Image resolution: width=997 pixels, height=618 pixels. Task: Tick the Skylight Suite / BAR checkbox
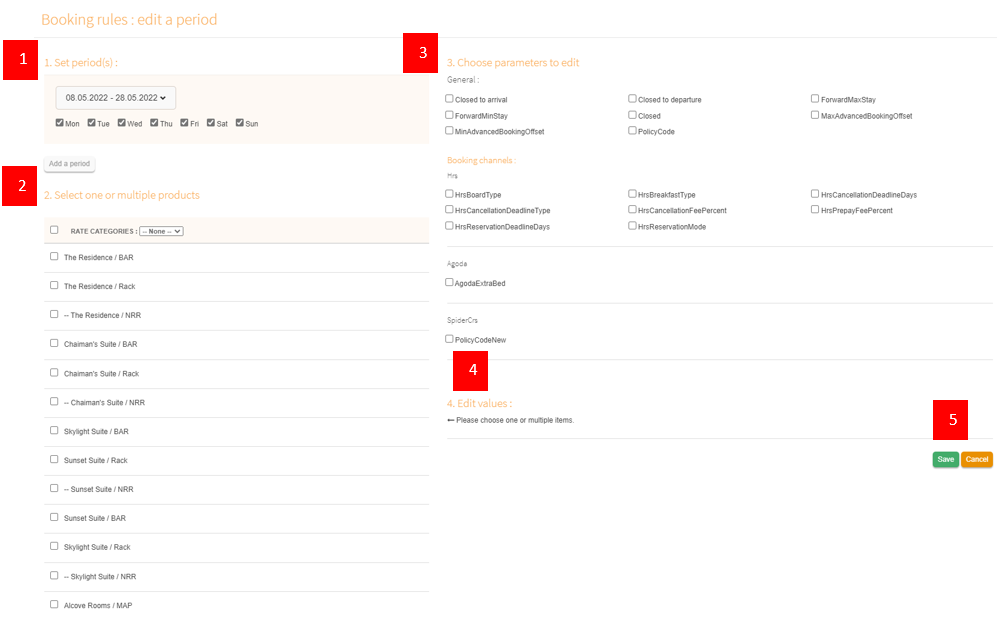[54, 431]
